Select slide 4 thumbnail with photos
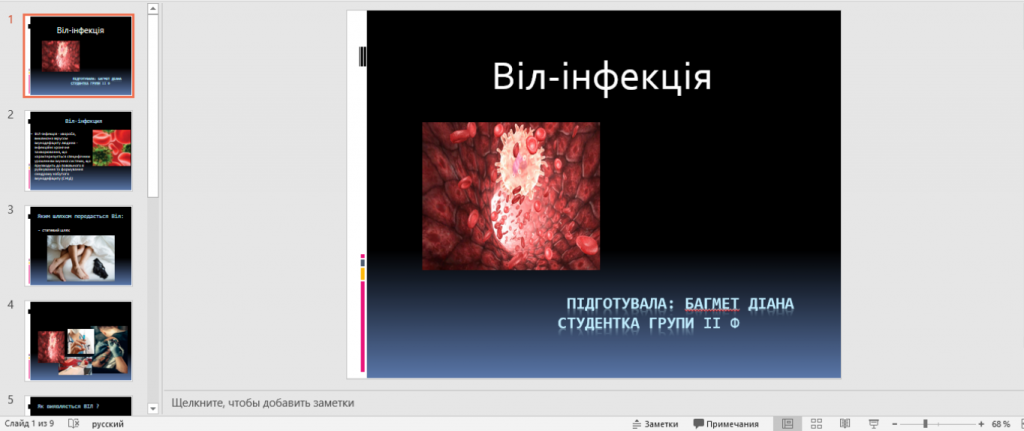Screen dimensions: 1024x431 78,339
